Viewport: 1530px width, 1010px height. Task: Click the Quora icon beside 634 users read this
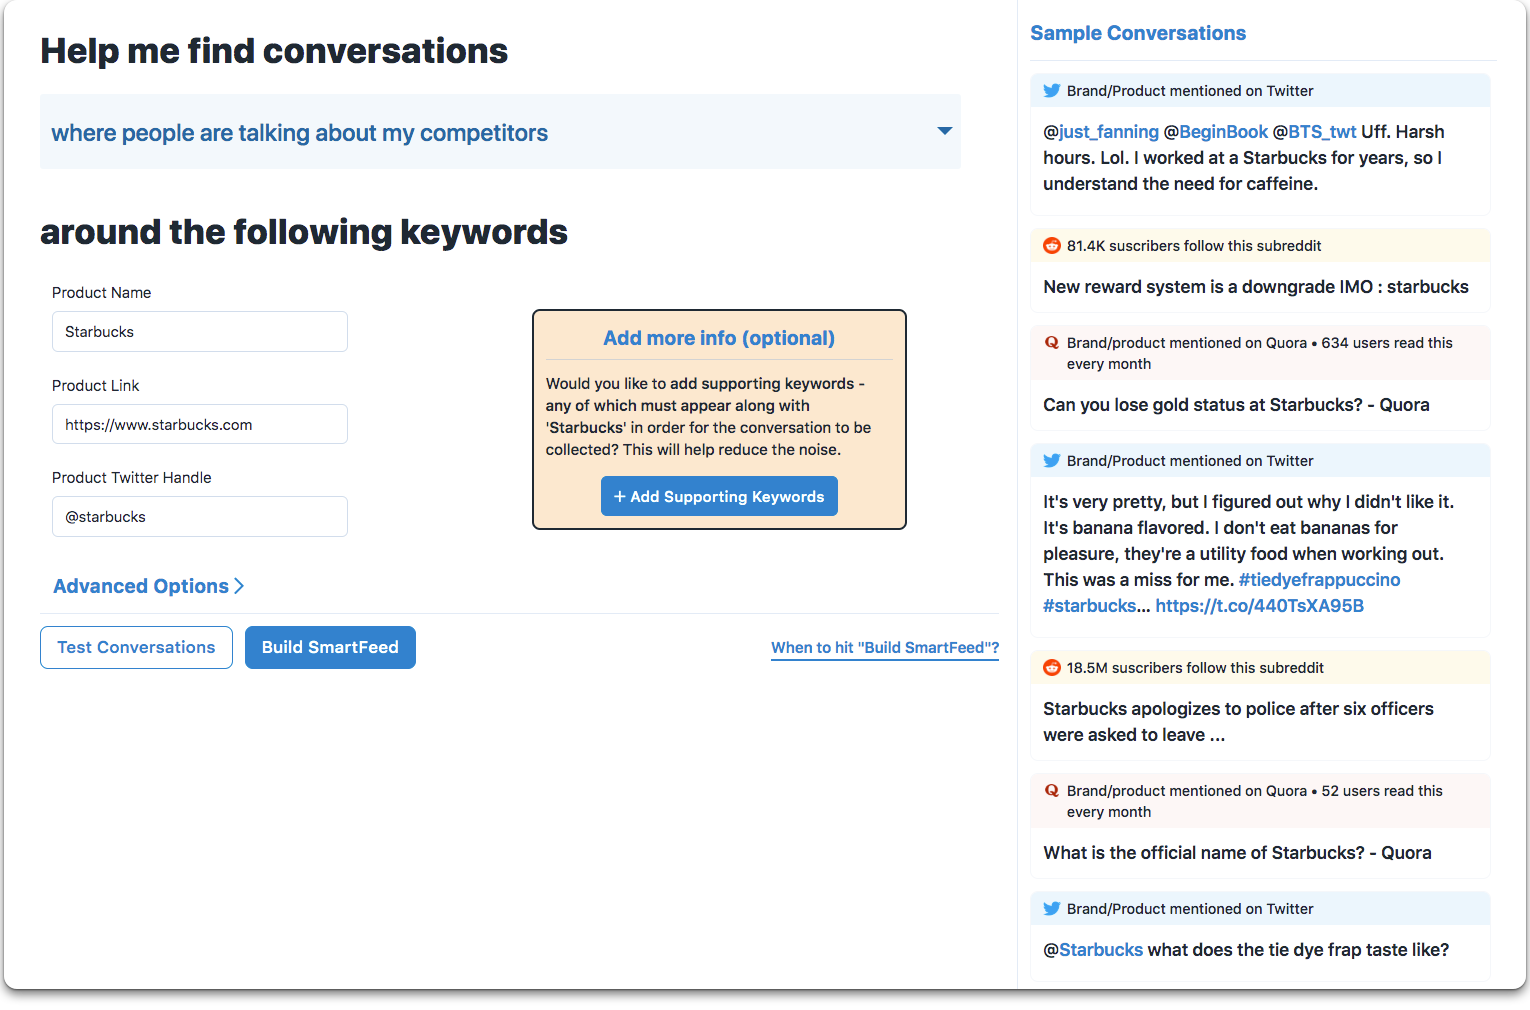point(1052,343)
